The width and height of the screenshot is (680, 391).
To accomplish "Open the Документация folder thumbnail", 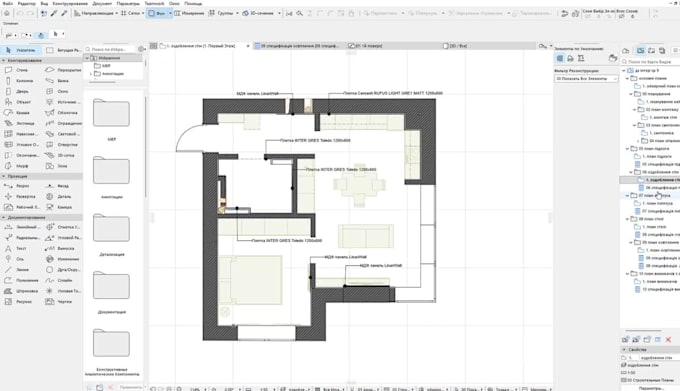I will [111, 285].
